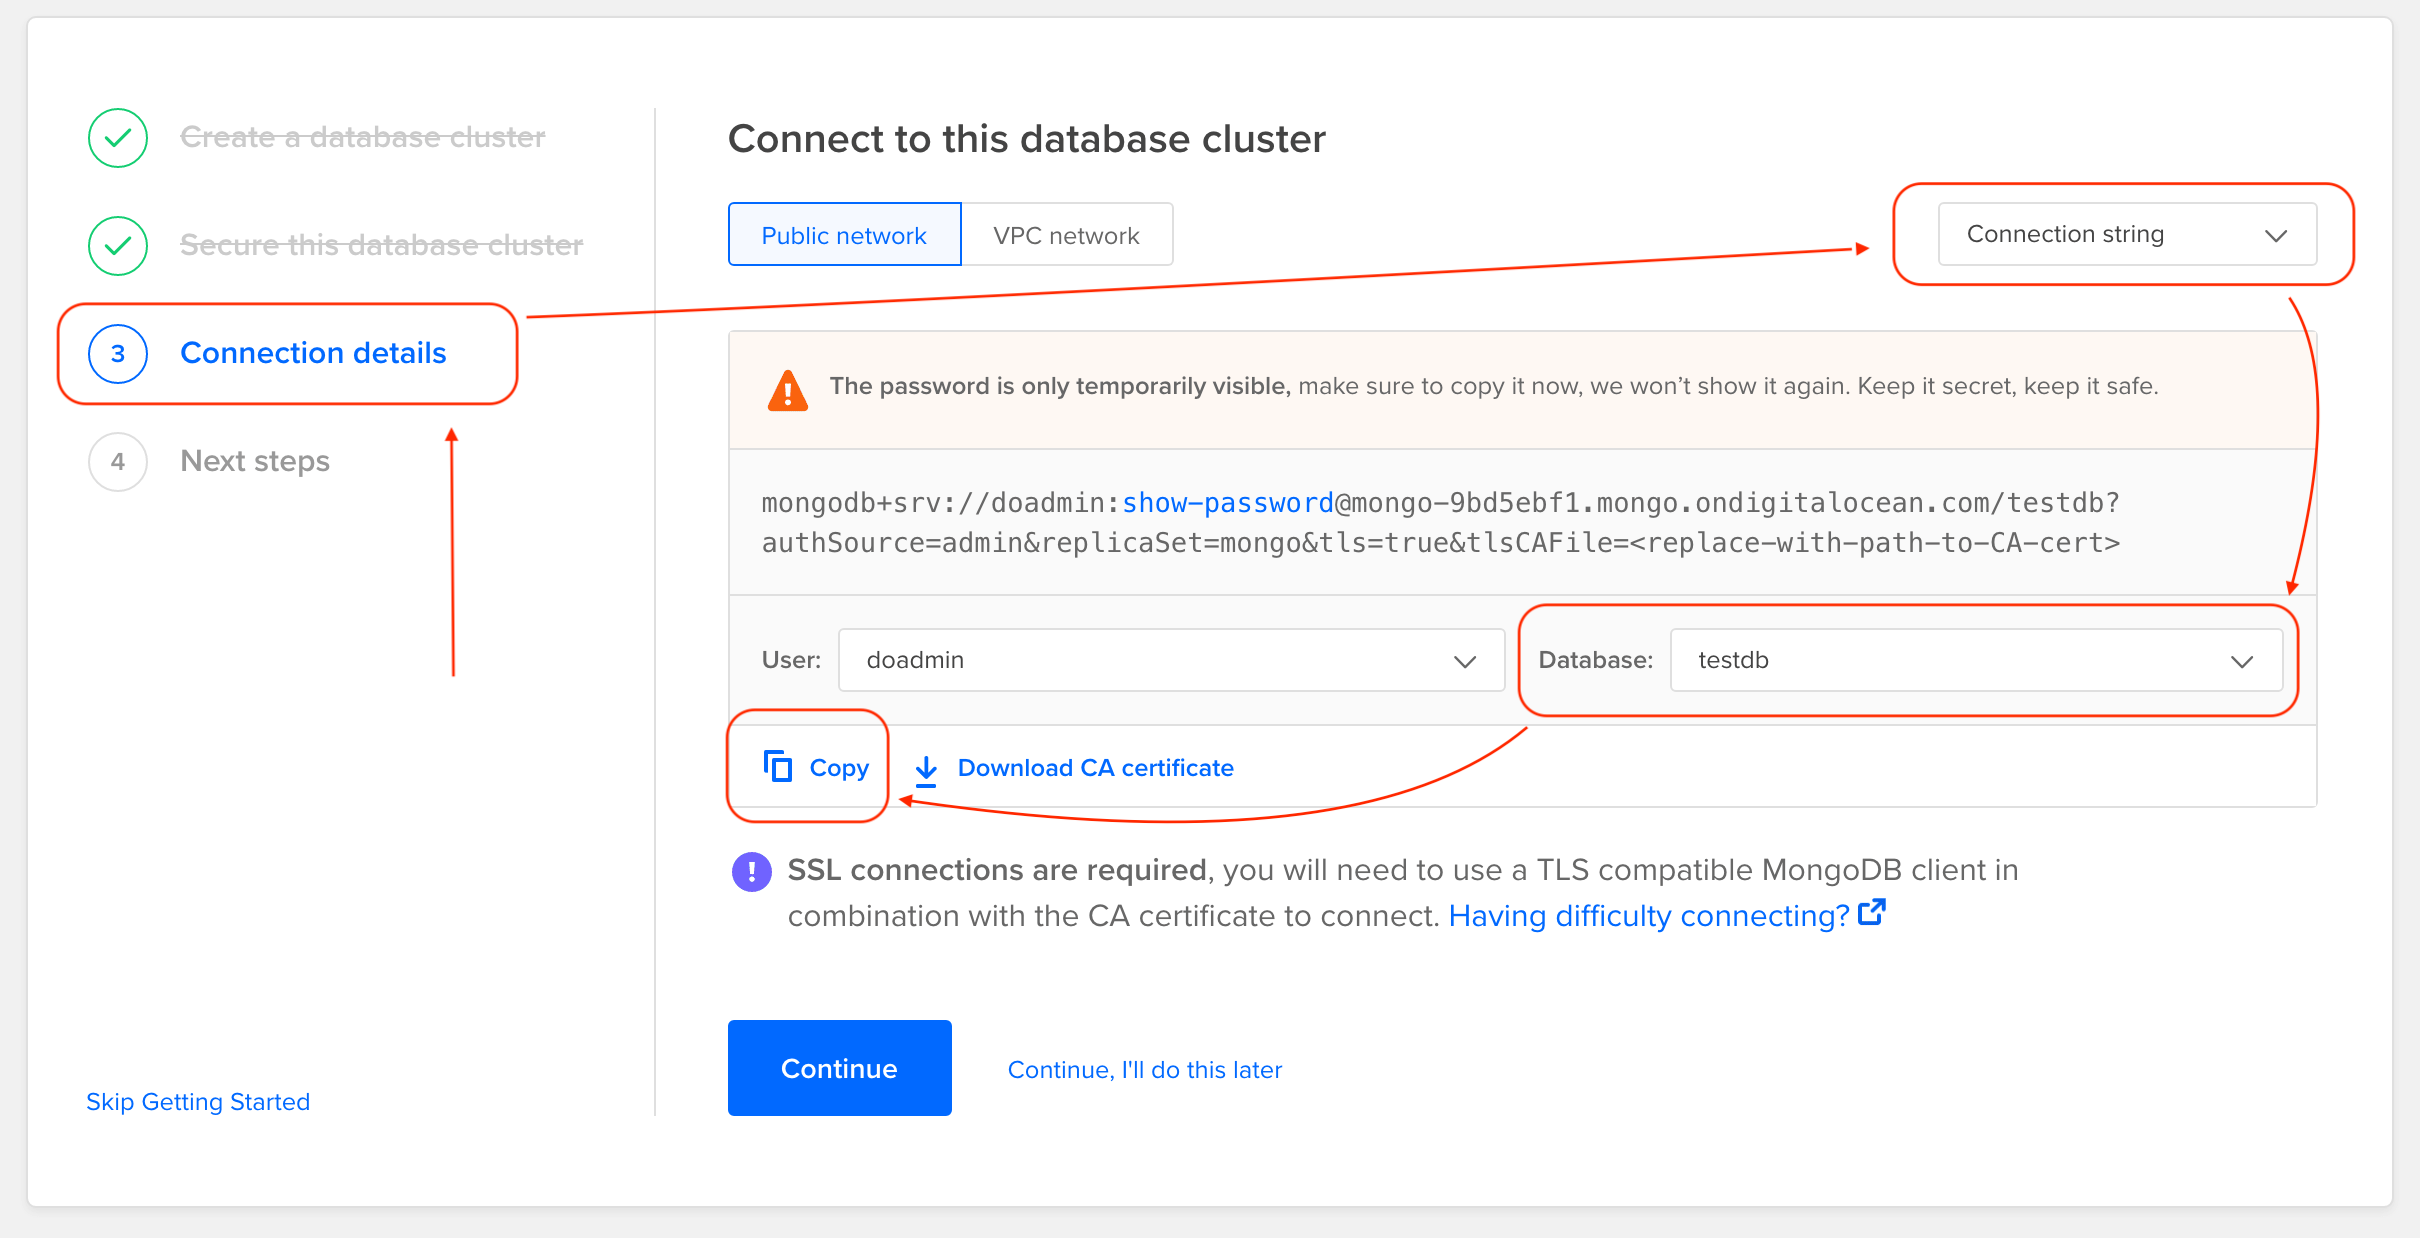This screenshot has height=1238, width=2420.
Task: Select the Public network tab
Action: (843, 235)
